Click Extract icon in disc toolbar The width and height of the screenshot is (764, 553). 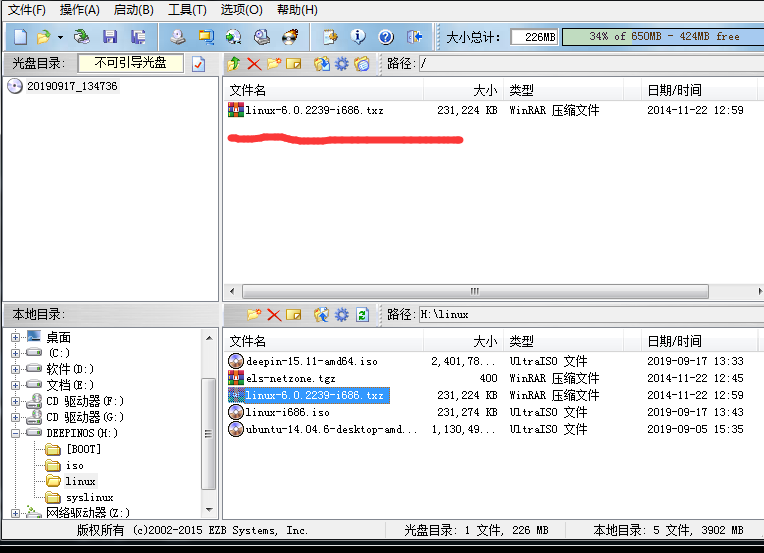point(322,64)
